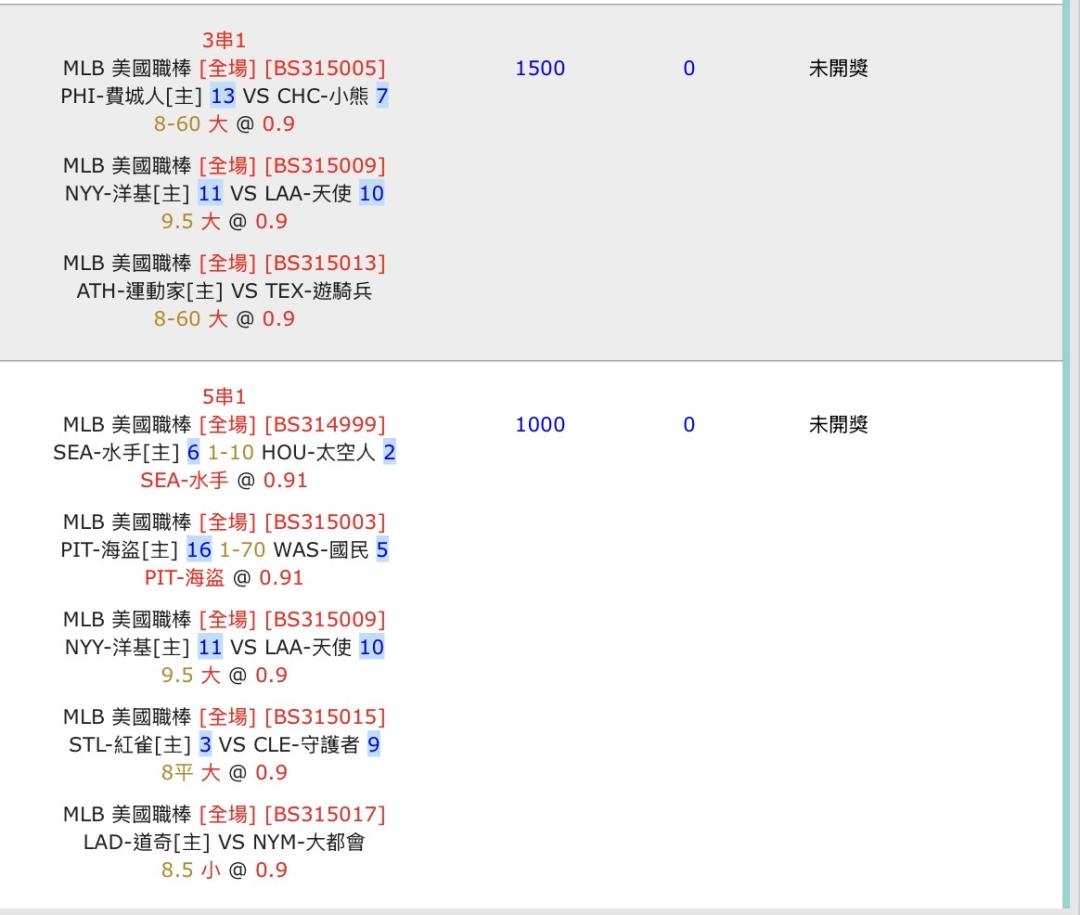Viewport: 1080px width, 915px height.
Task: Click CLE-守護者 score 9
Action: tap(373, 745)
